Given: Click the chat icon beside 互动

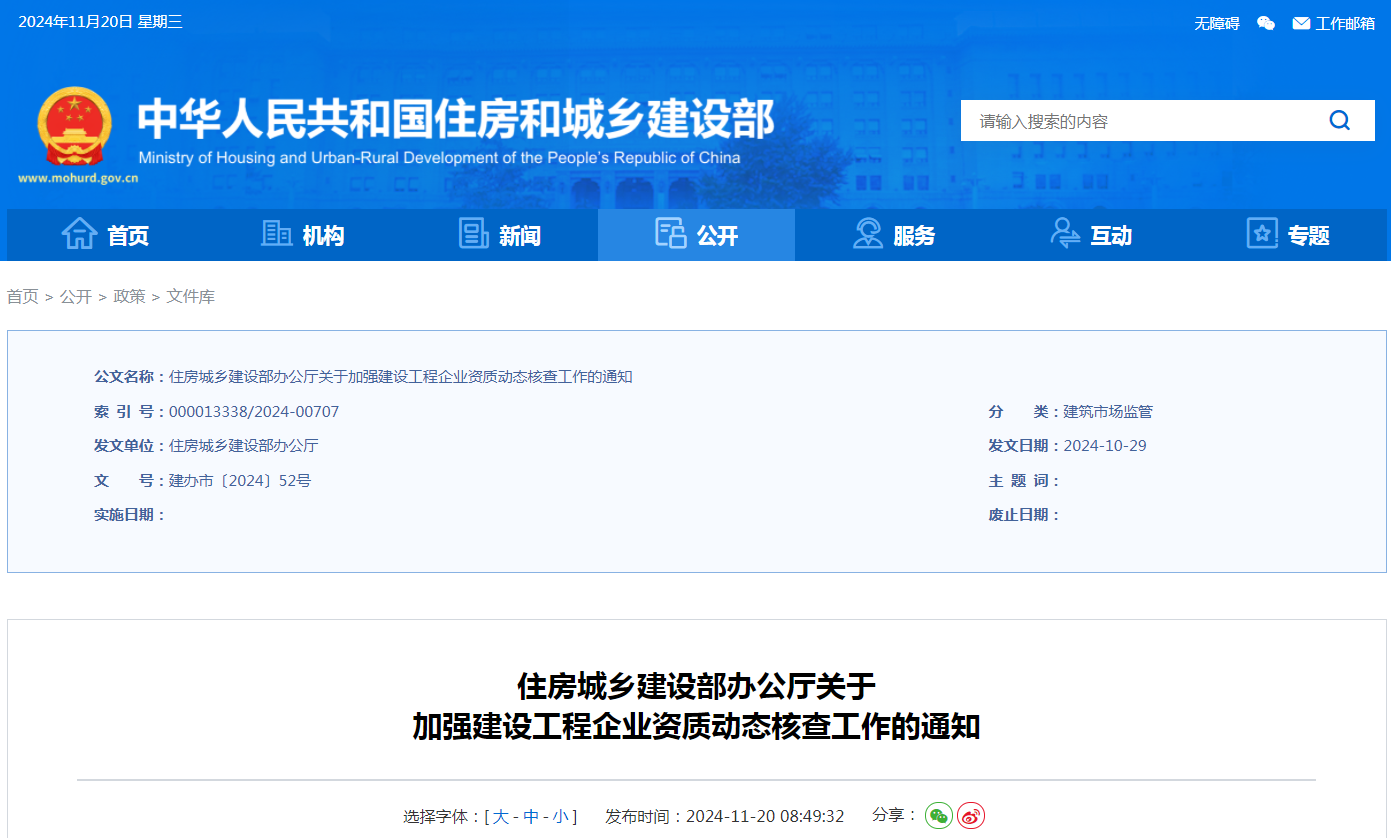Looking at the screenshot, I should click(x=1063, y=233).
